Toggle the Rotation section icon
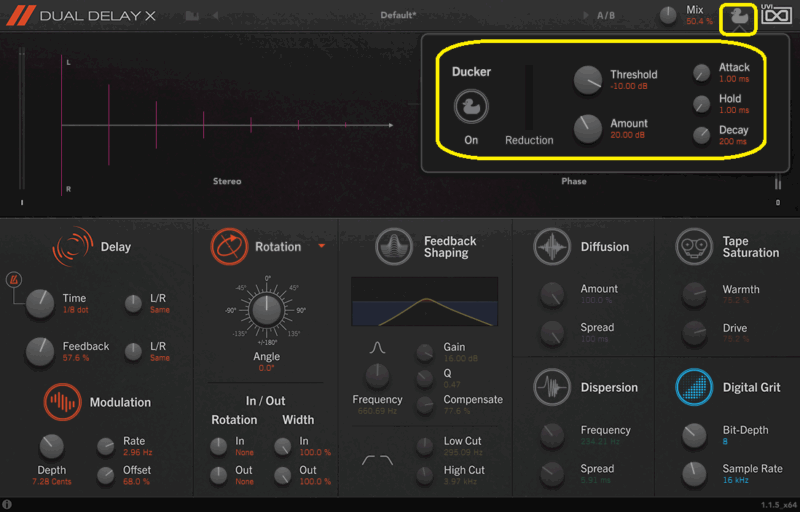800x512 pixels. [x=229, y=247]
